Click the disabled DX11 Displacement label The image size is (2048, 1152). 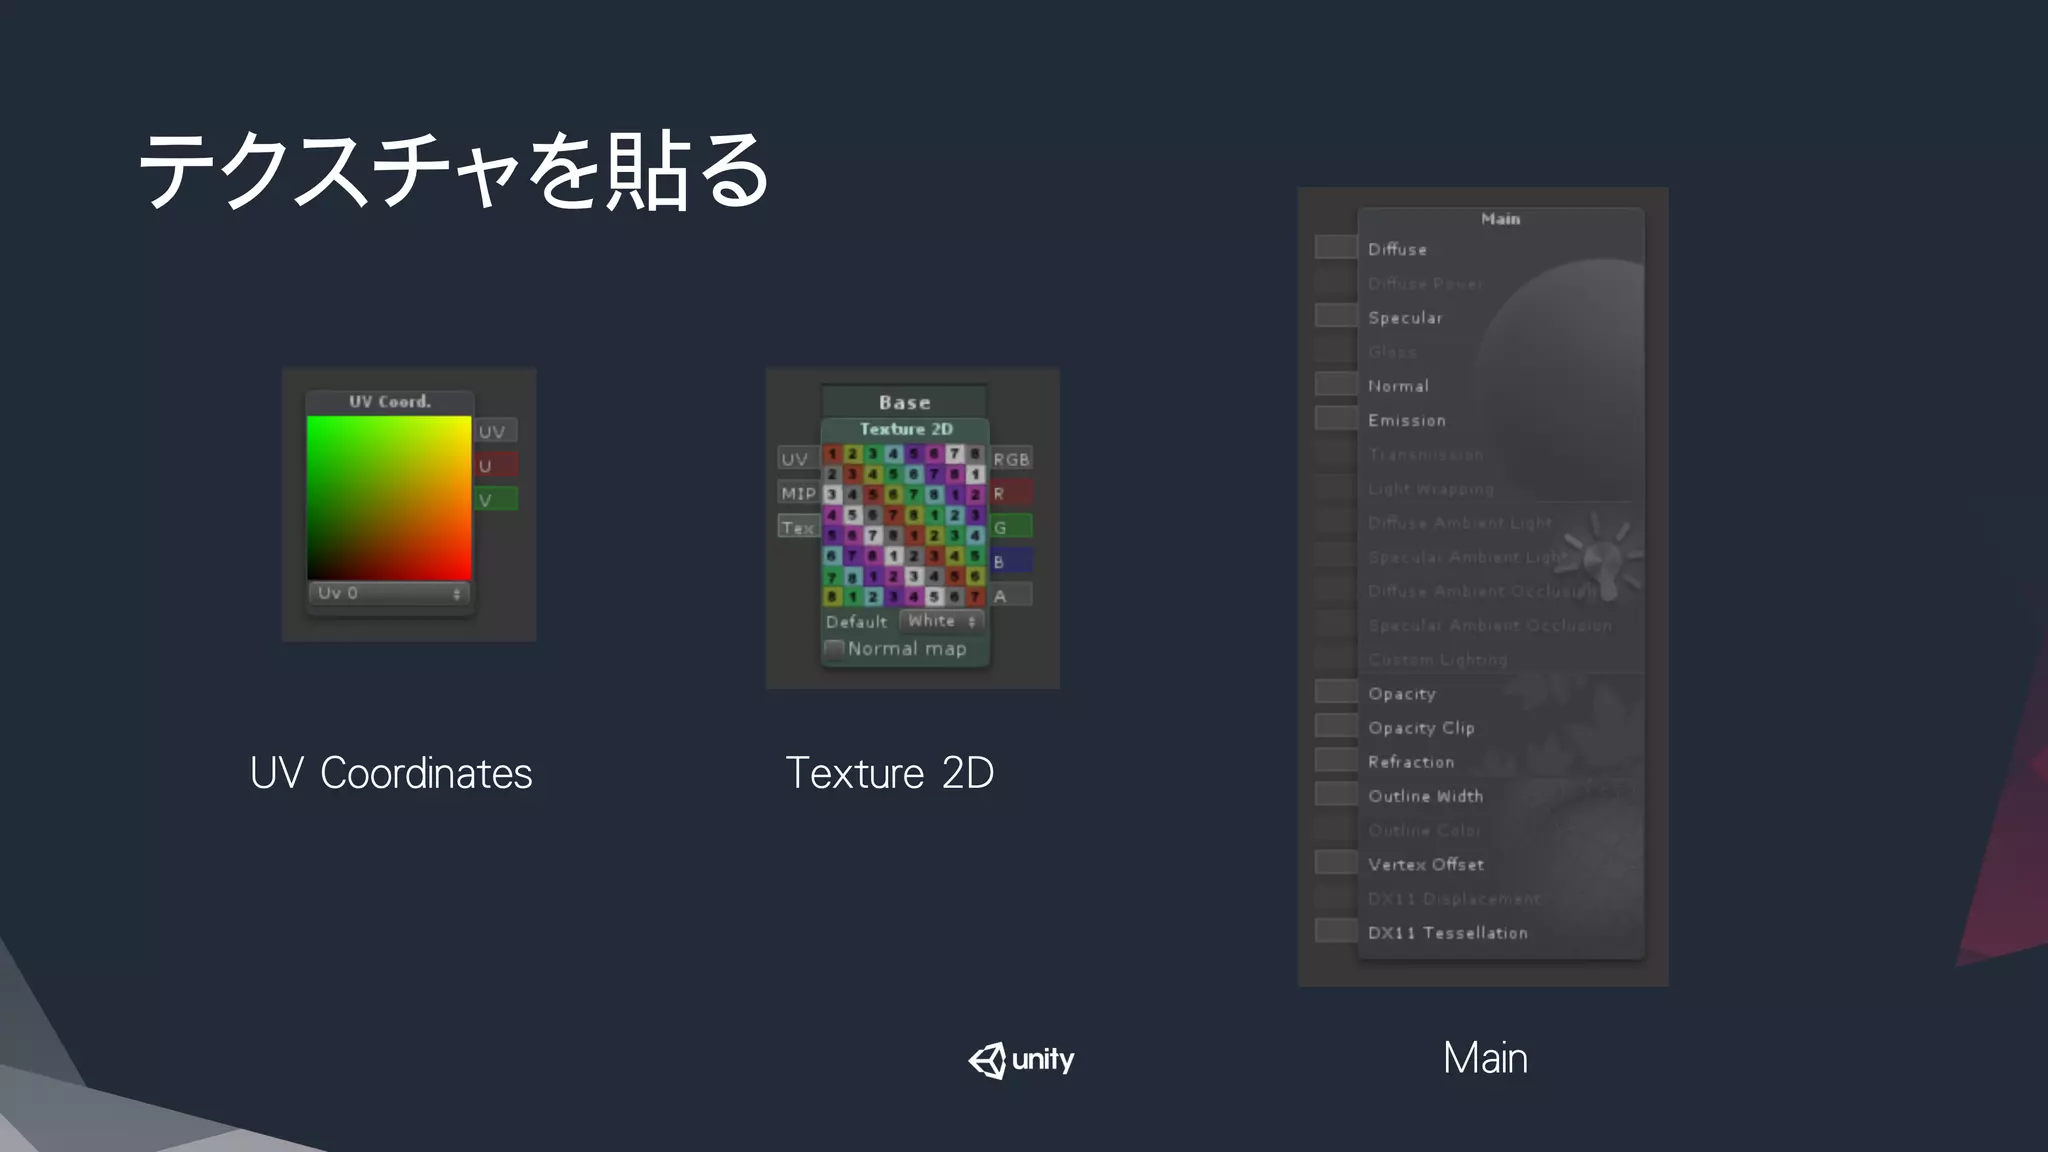1454,899
